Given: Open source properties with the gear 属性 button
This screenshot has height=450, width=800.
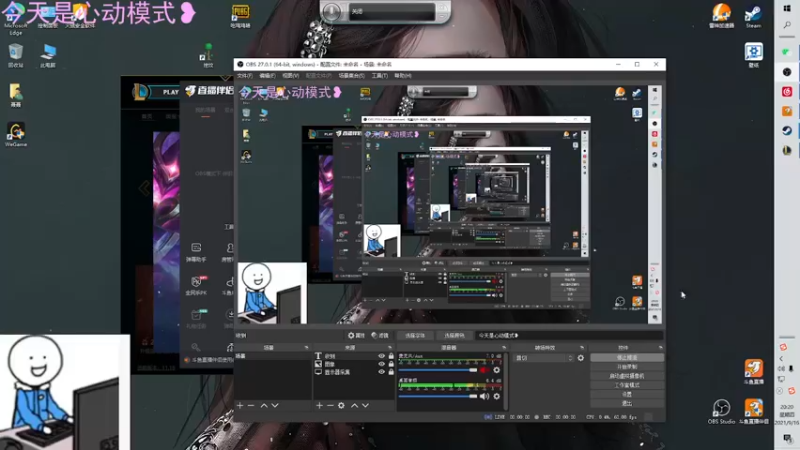Looking at the screenshot, I should (356, 335).
